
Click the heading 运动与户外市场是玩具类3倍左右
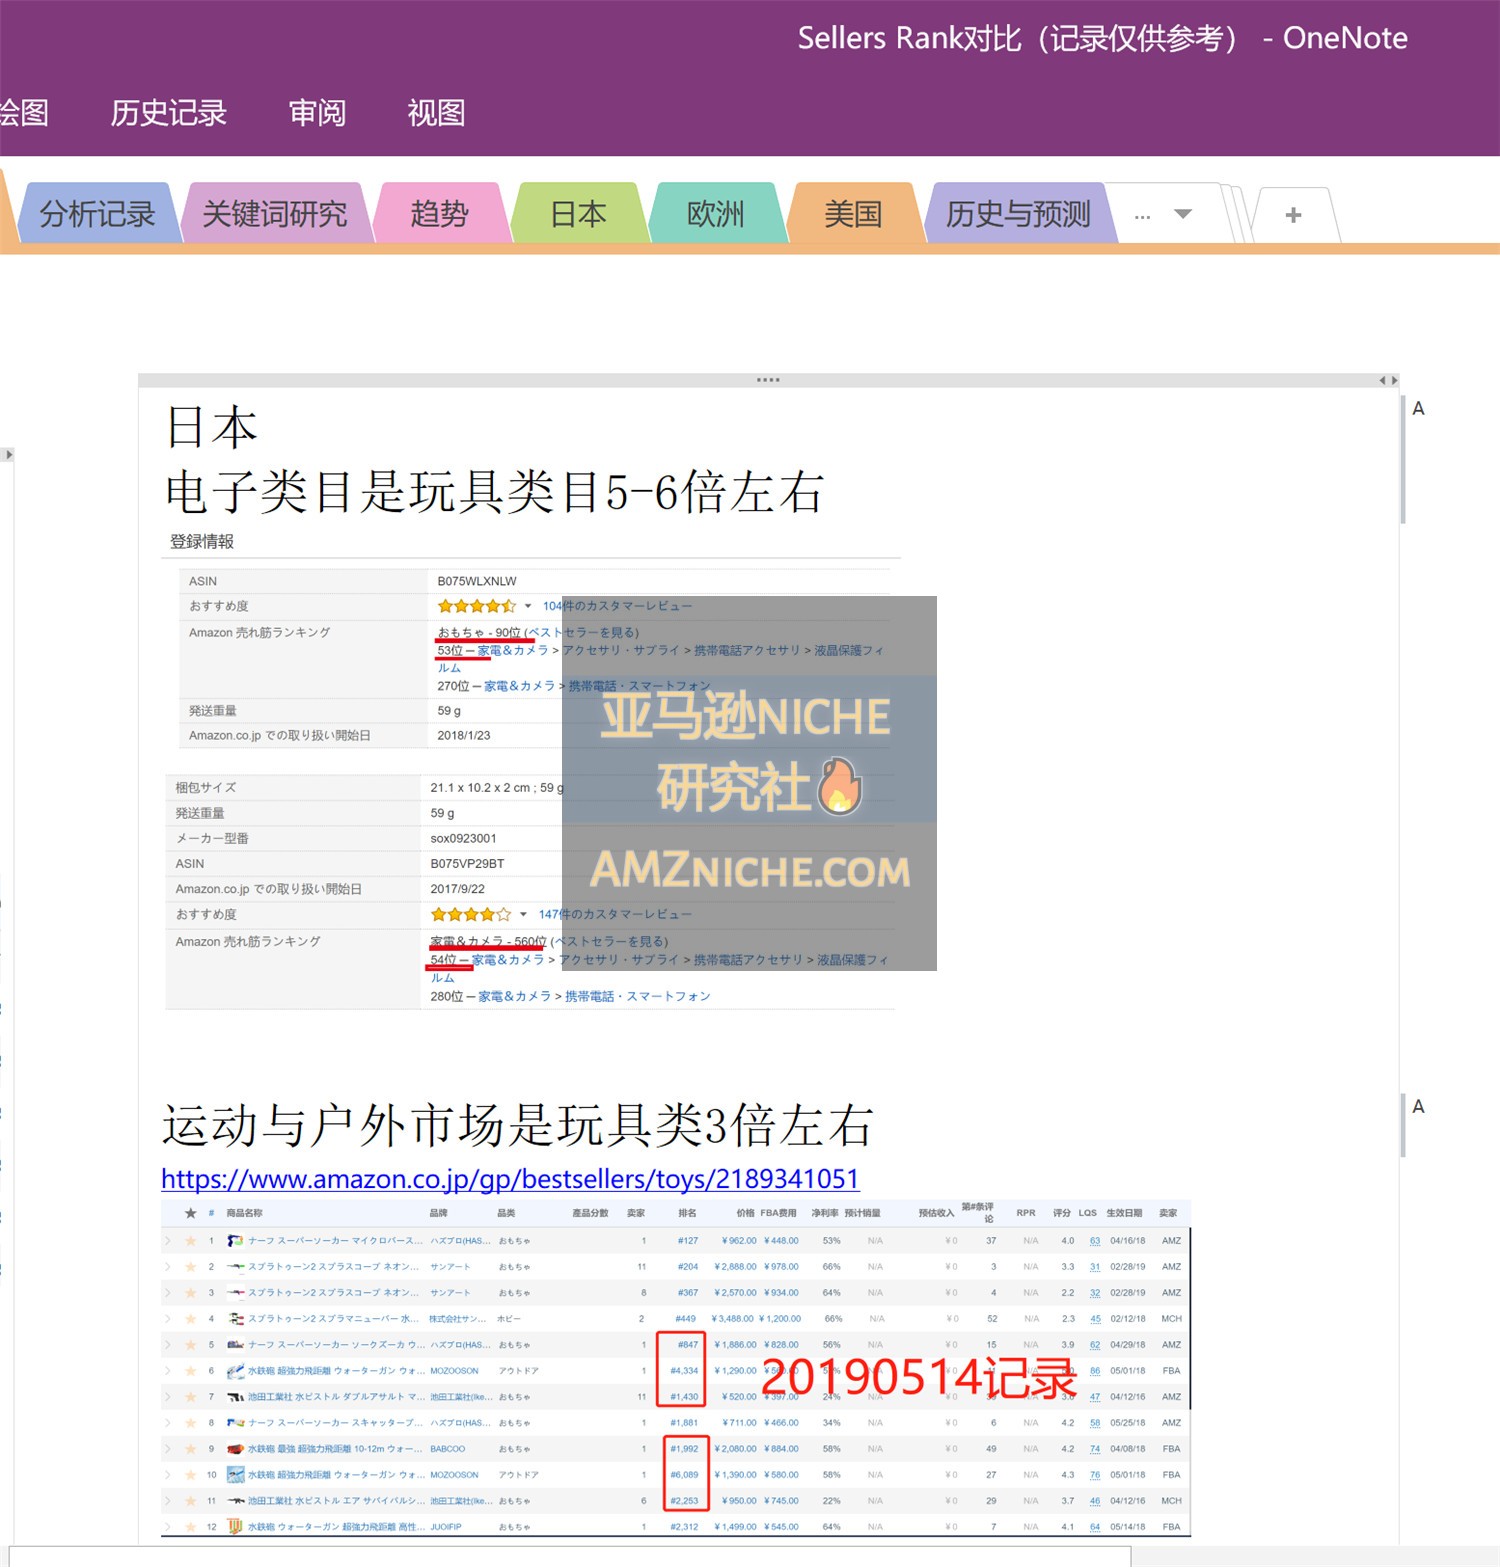coord(518,1126)
